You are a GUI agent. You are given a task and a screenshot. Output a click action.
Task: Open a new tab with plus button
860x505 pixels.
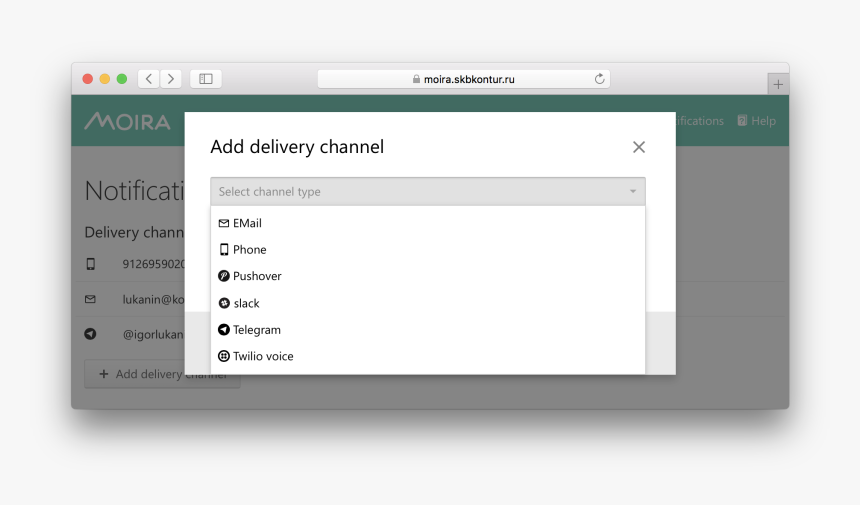778,84
